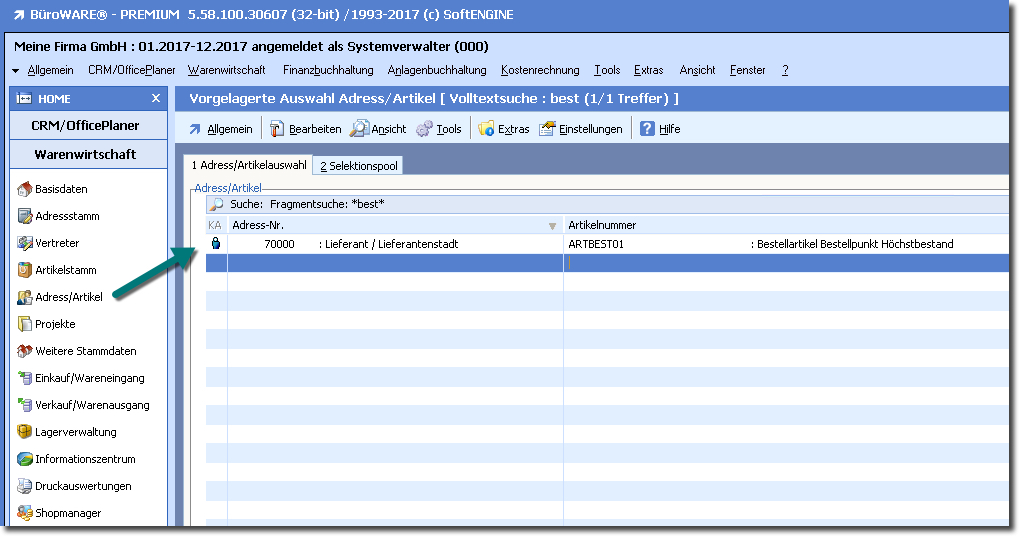Open the Finanzbuchhaltung menu

(x=328, y=70)
